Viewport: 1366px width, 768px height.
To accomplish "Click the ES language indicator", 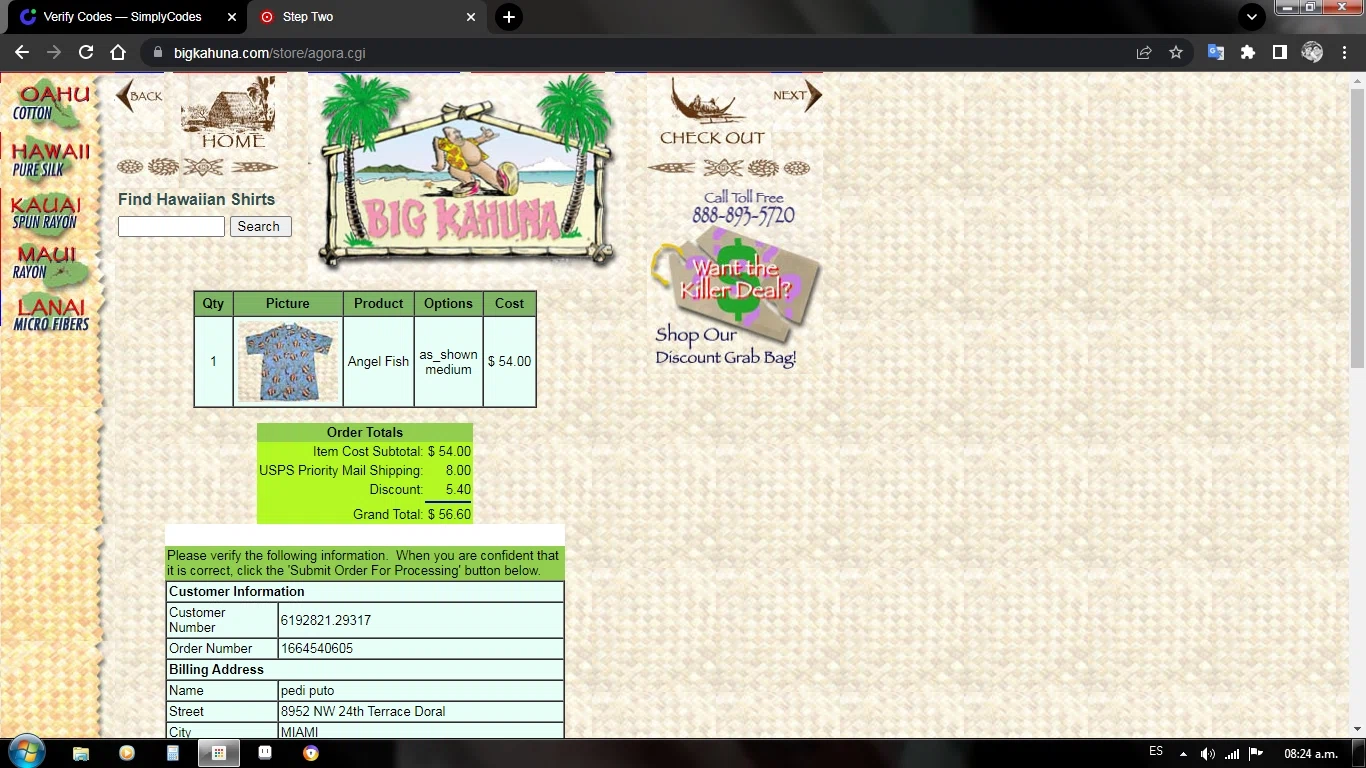I will (x=1156, y=752).
